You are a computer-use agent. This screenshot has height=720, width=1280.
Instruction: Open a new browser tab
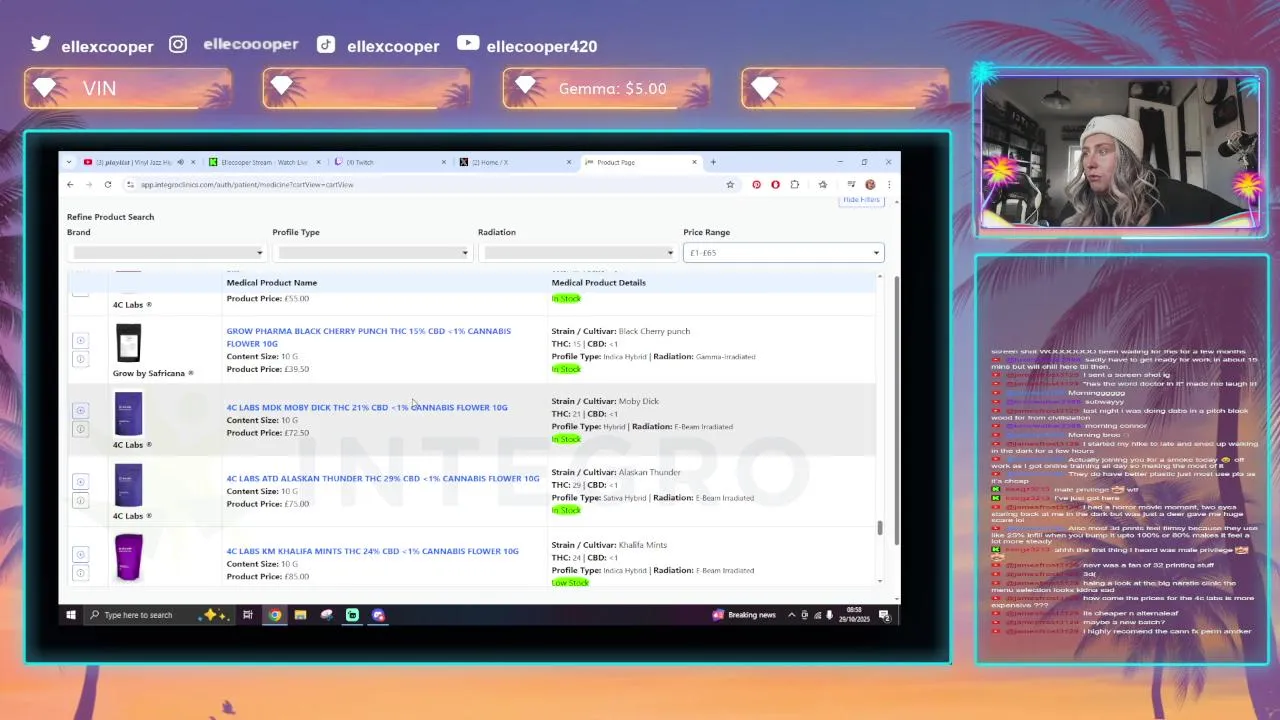pyautogui.click(x=713, y=162)
